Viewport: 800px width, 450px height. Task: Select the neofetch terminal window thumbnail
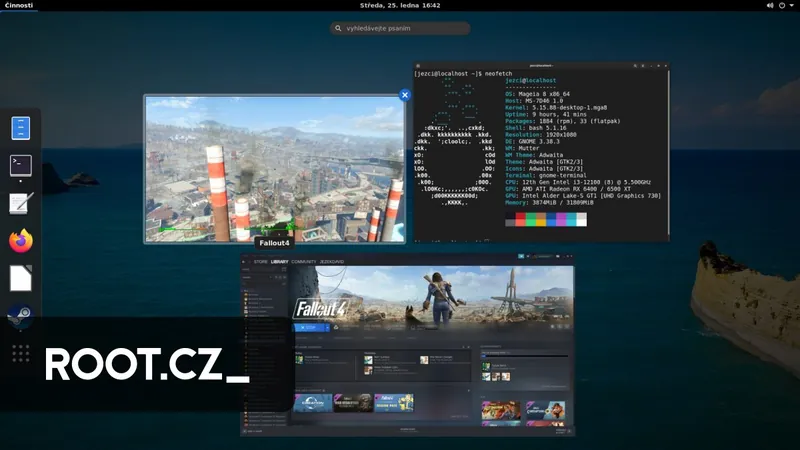click(x=541, y=152)
